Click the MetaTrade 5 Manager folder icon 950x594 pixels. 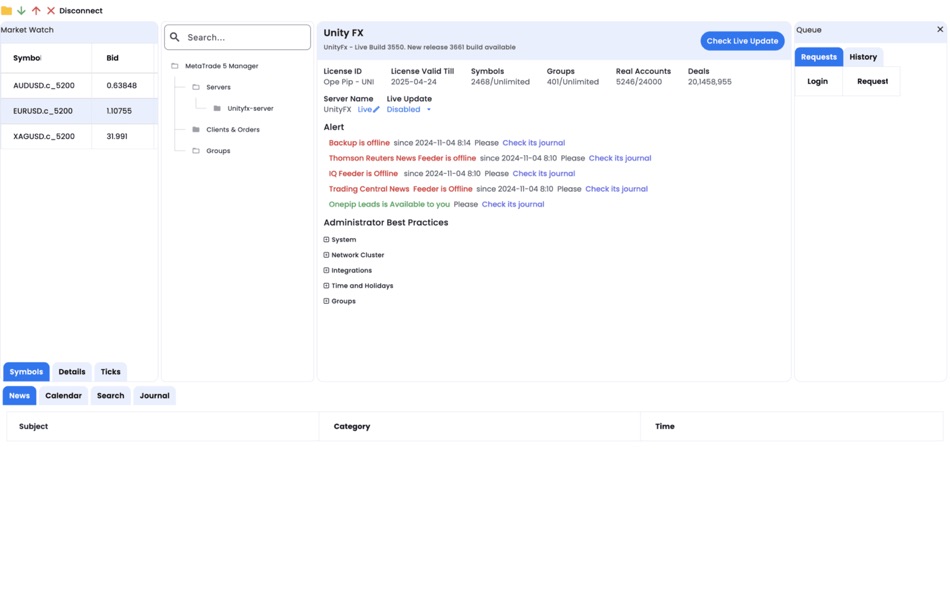(x=174, y=65)
